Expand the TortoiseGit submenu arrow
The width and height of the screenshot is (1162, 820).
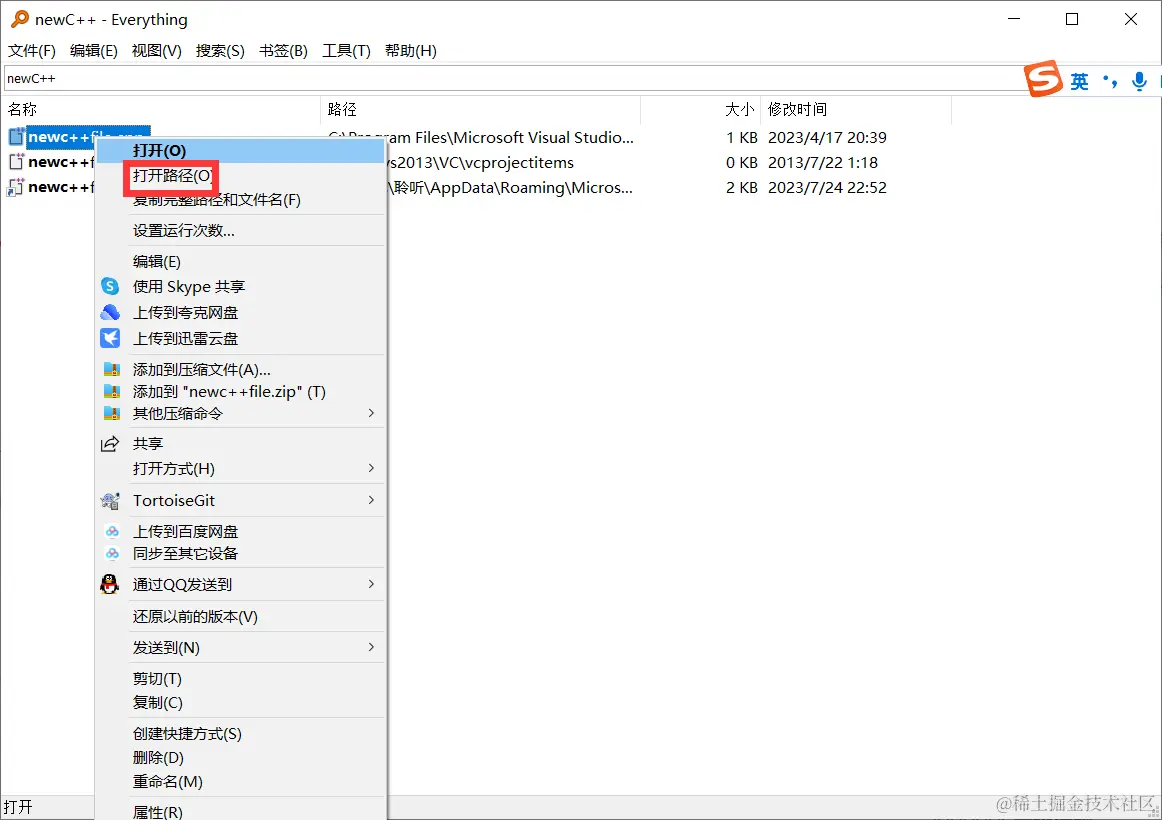371,500
